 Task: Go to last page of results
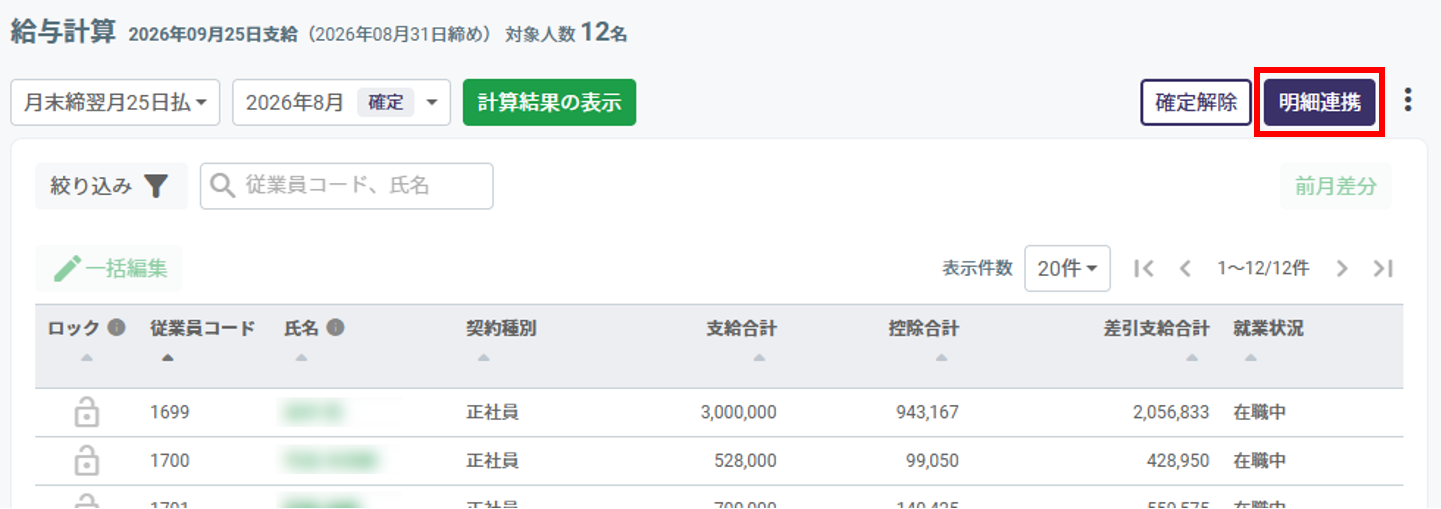pos(1383,268)
